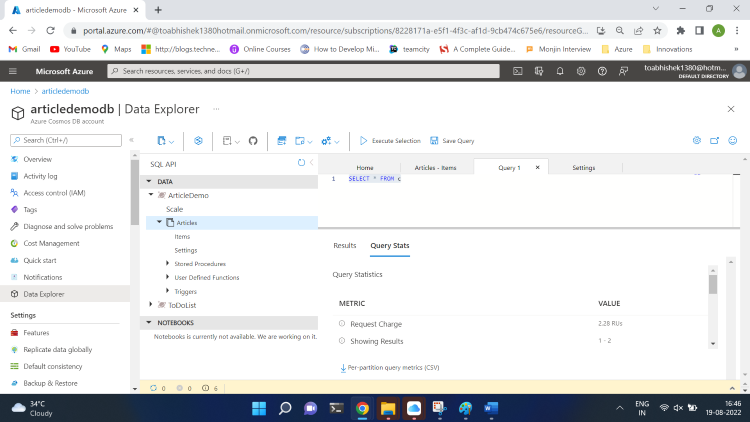Open Azure Cloud Shell icon
Image resolution: width=750 pixels, height=422 pixels.
click(x=518, y=71)
